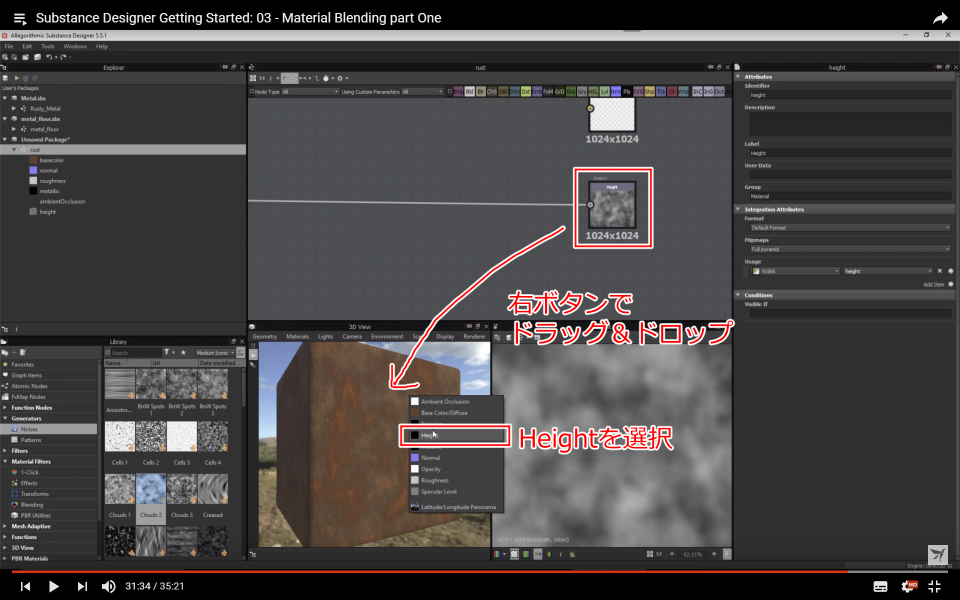
Task: Open the Library filter funnel
Action: 166,353
